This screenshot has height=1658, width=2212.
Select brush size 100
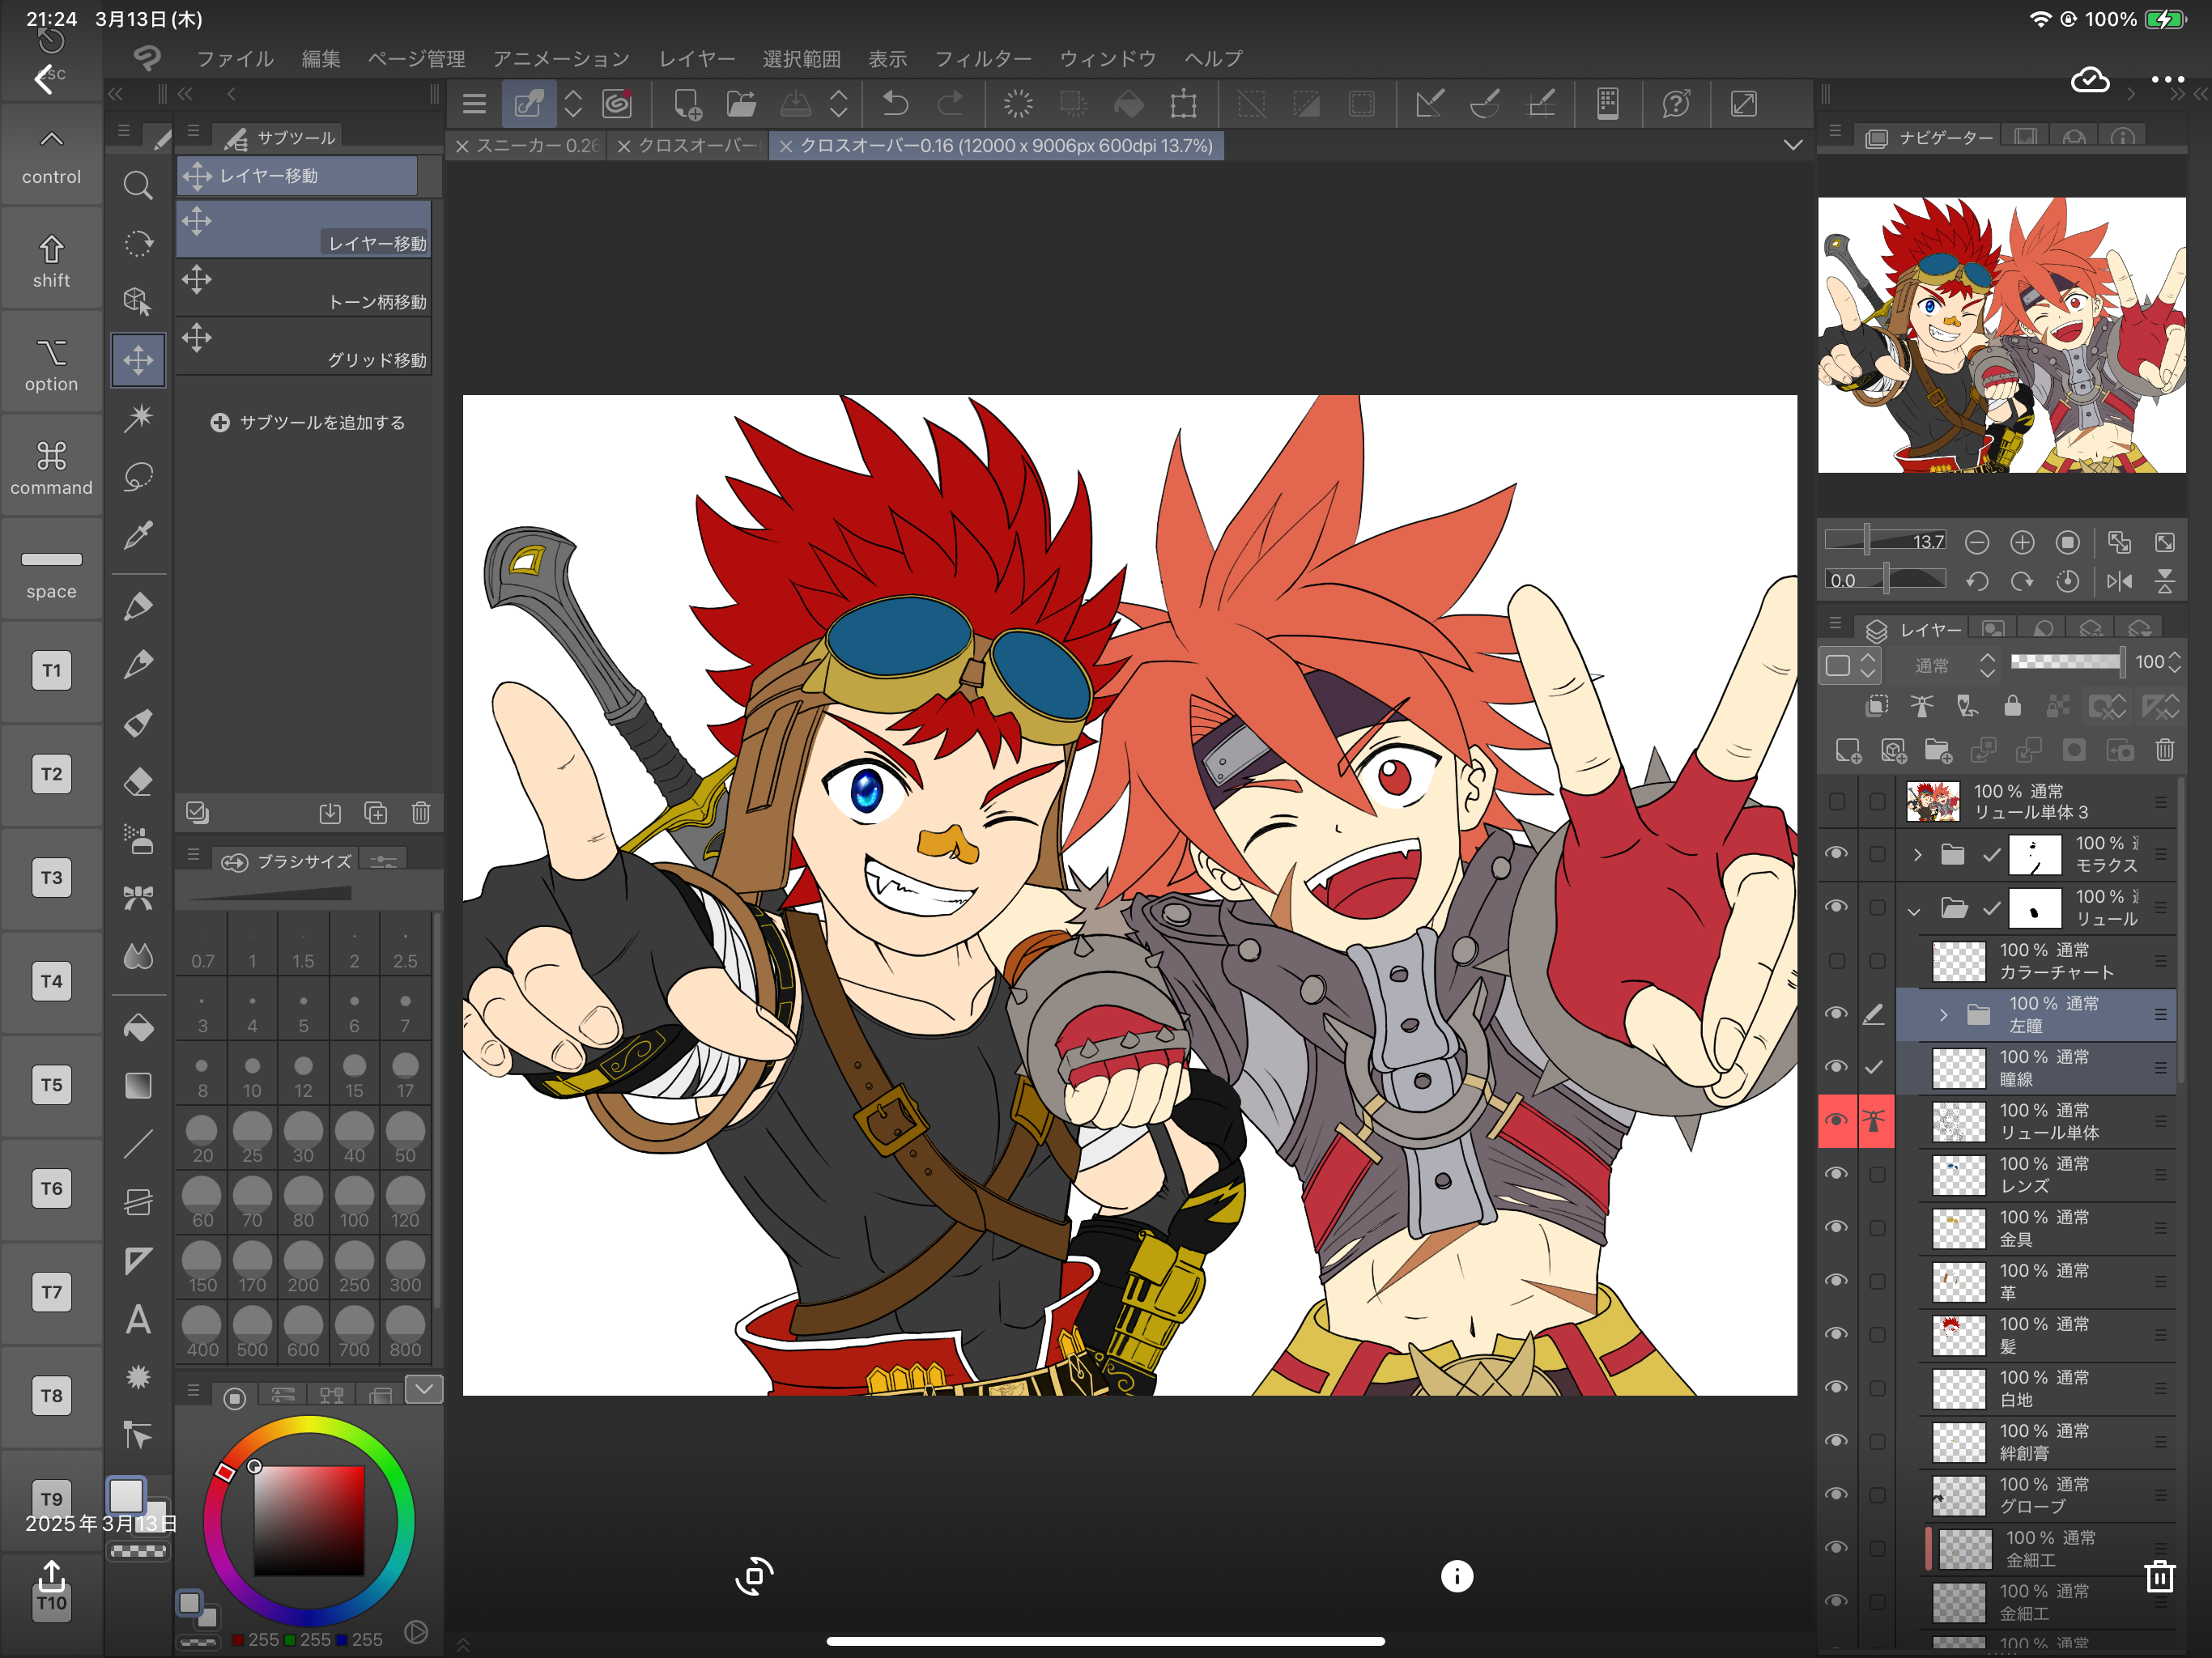(x=354, y=1203)
